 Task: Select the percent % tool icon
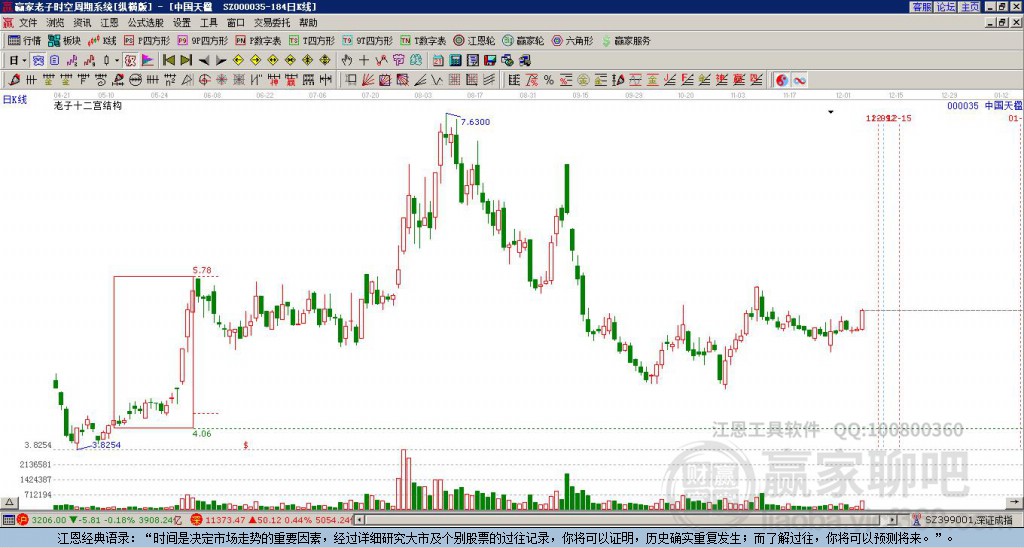click(x=549, y=80)
